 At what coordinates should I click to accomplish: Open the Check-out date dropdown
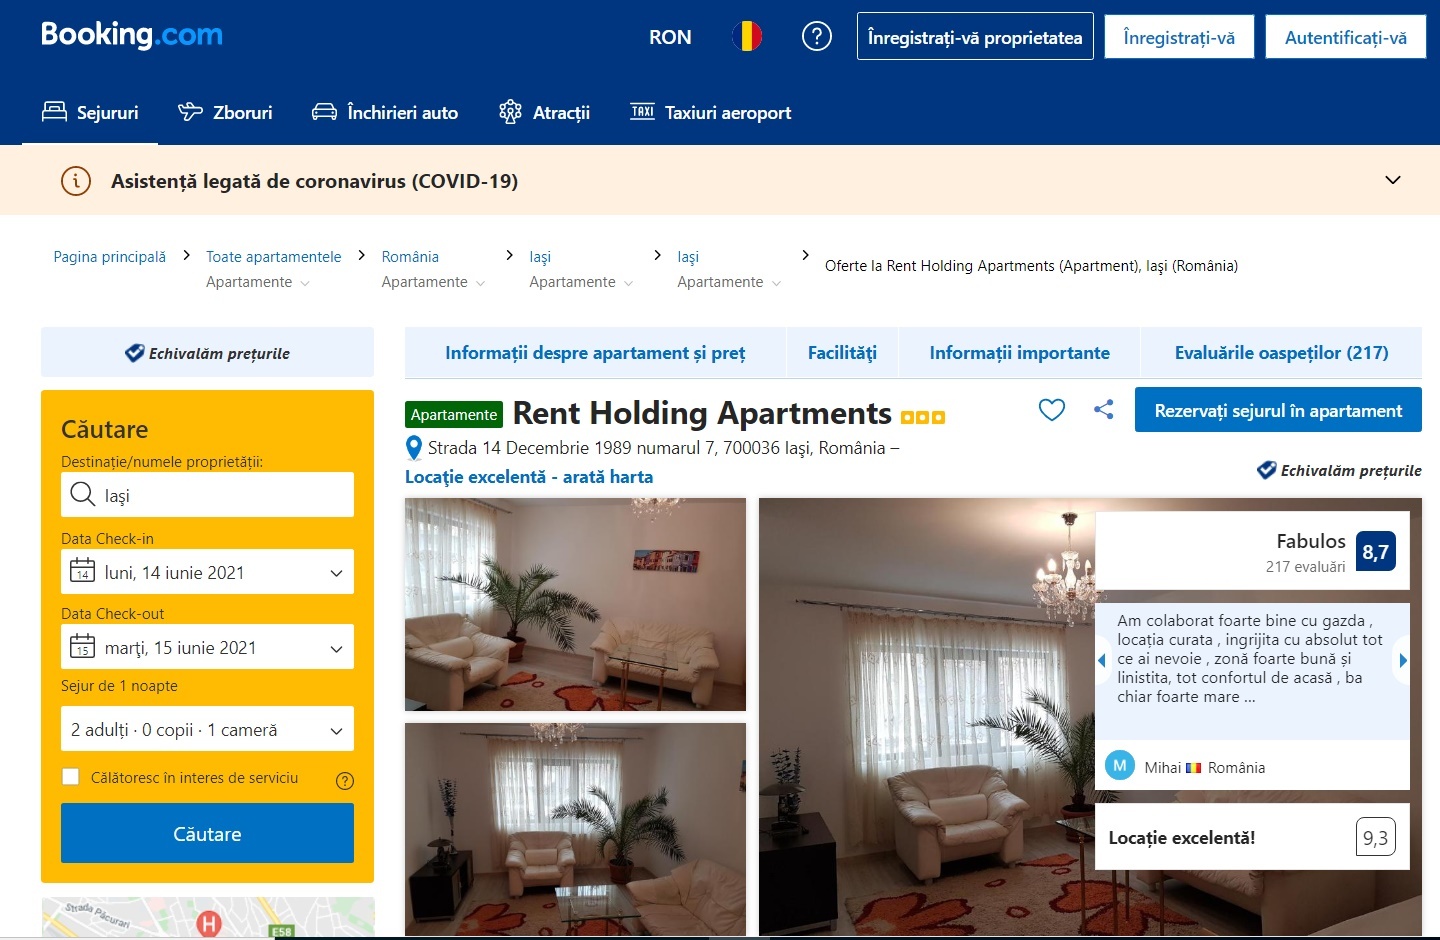click(207, 647)
